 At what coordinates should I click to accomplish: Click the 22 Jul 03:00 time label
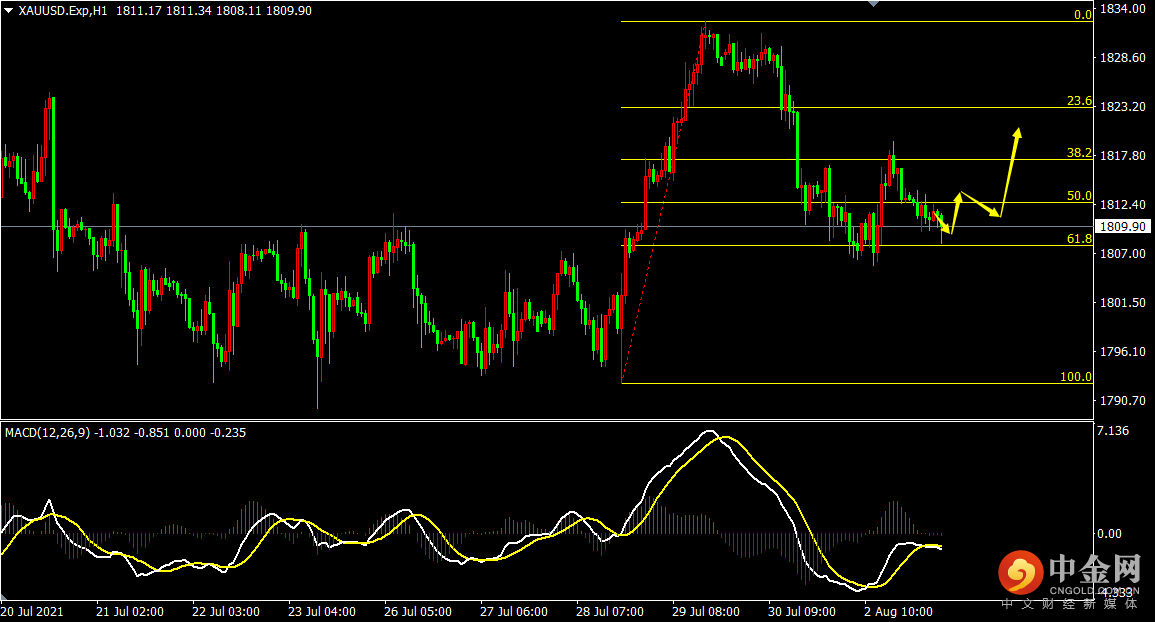(226, 612)
